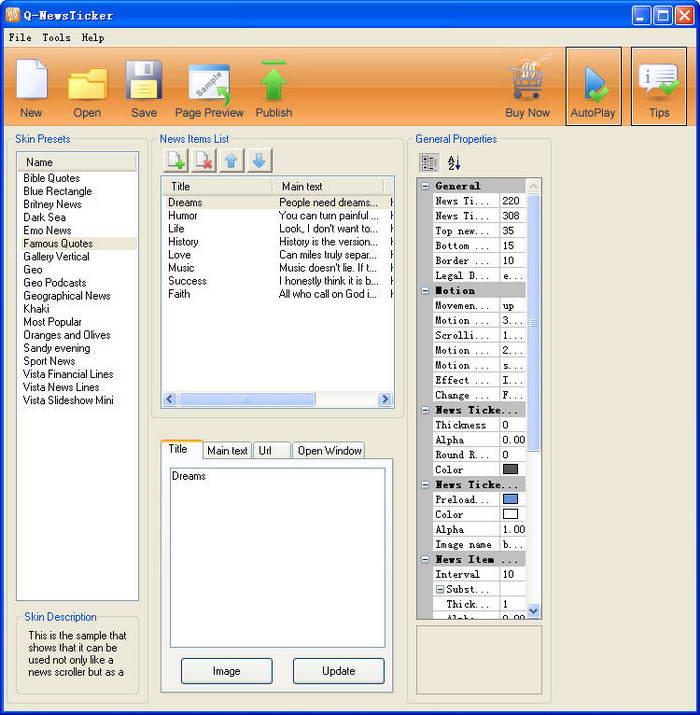Select the Music news item row
Viewport: 700px width, 715px height.
point(277,268)
